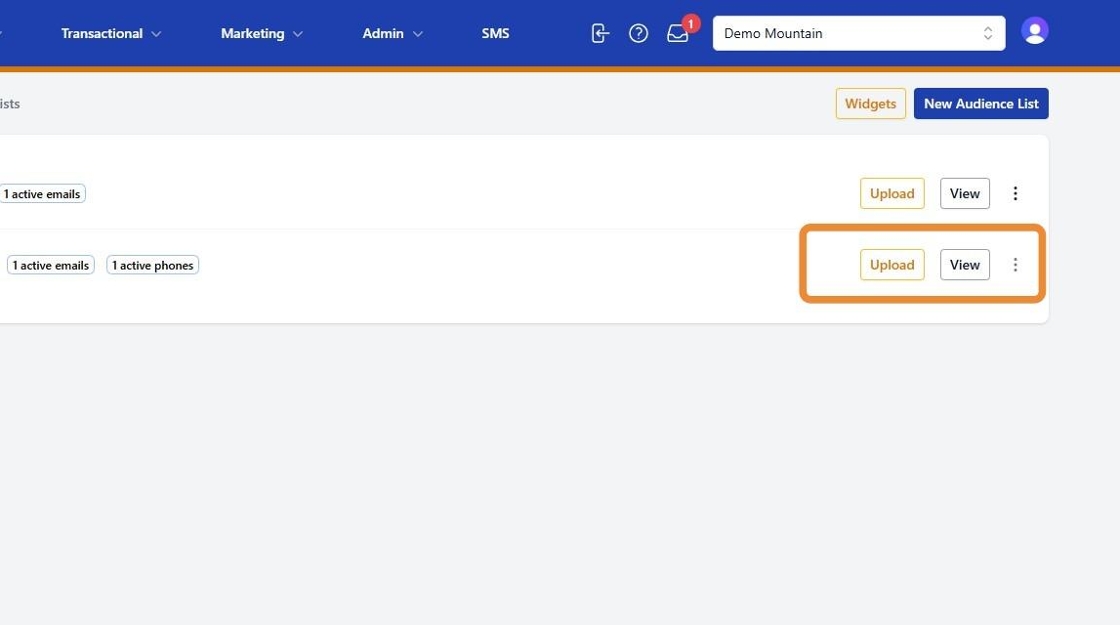Open three-dot menu for first audience list
The height and width of the screenshot is (625, 1120).
(1015, 194)
